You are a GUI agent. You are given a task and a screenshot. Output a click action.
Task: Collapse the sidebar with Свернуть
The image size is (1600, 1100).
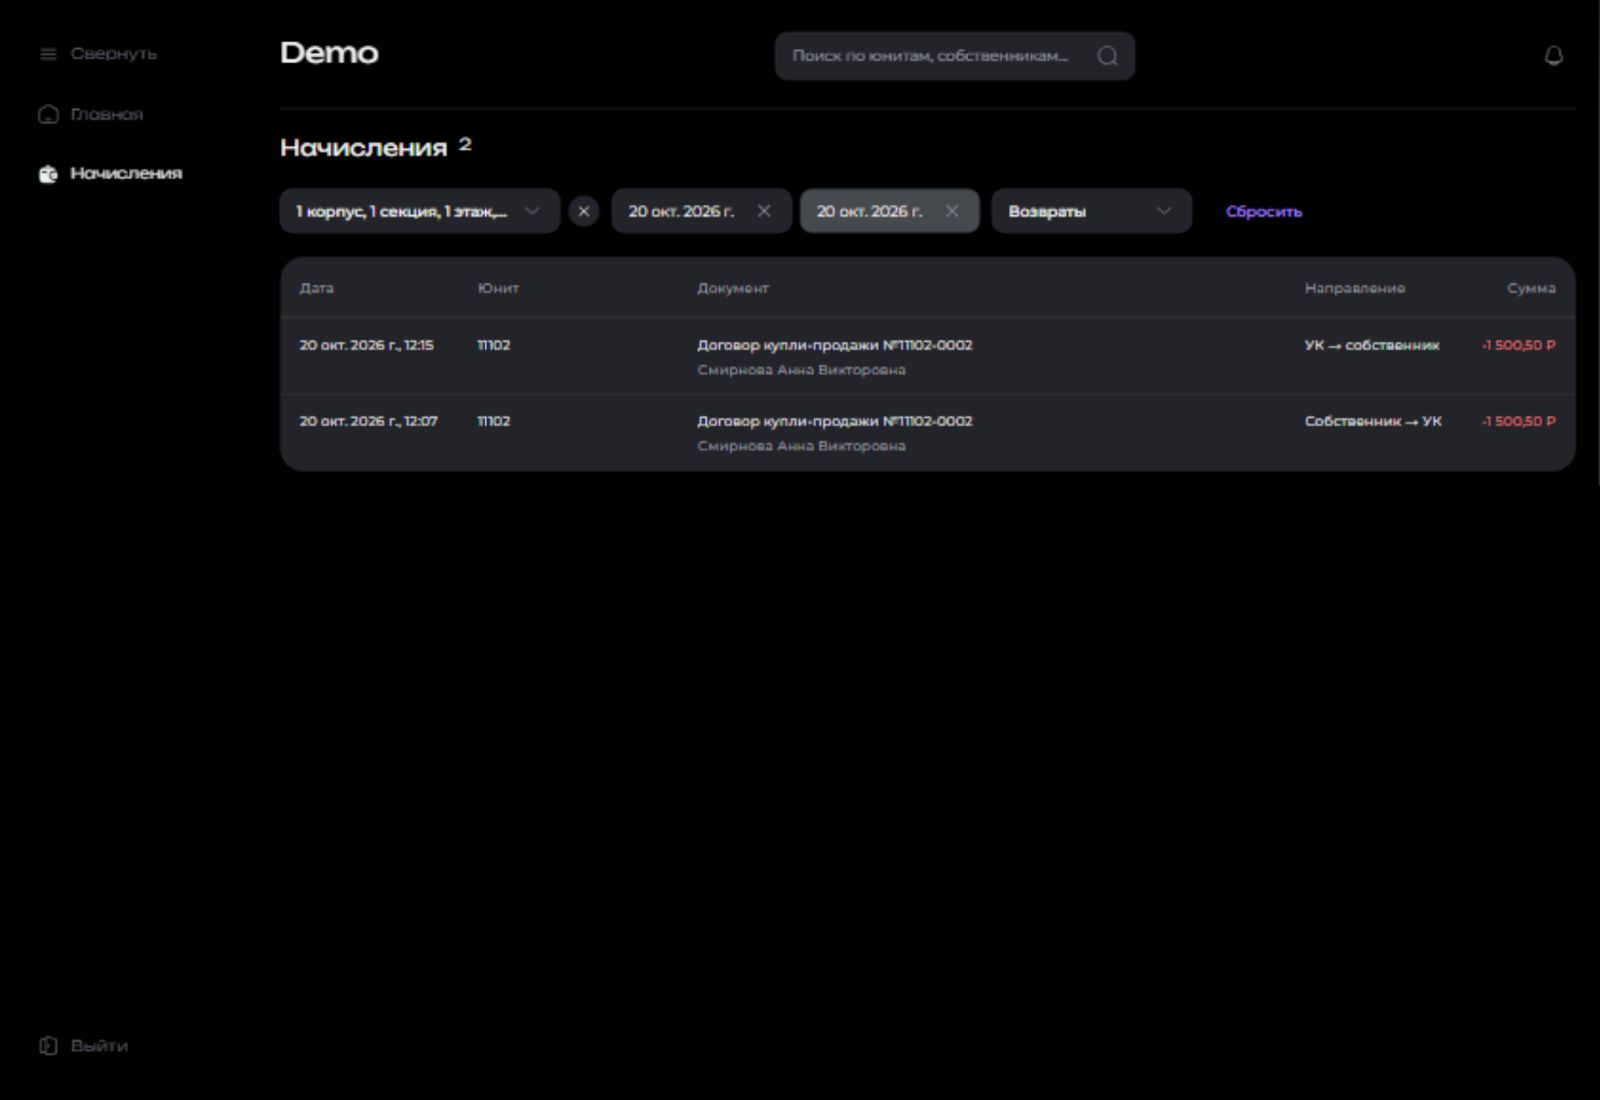98,54
